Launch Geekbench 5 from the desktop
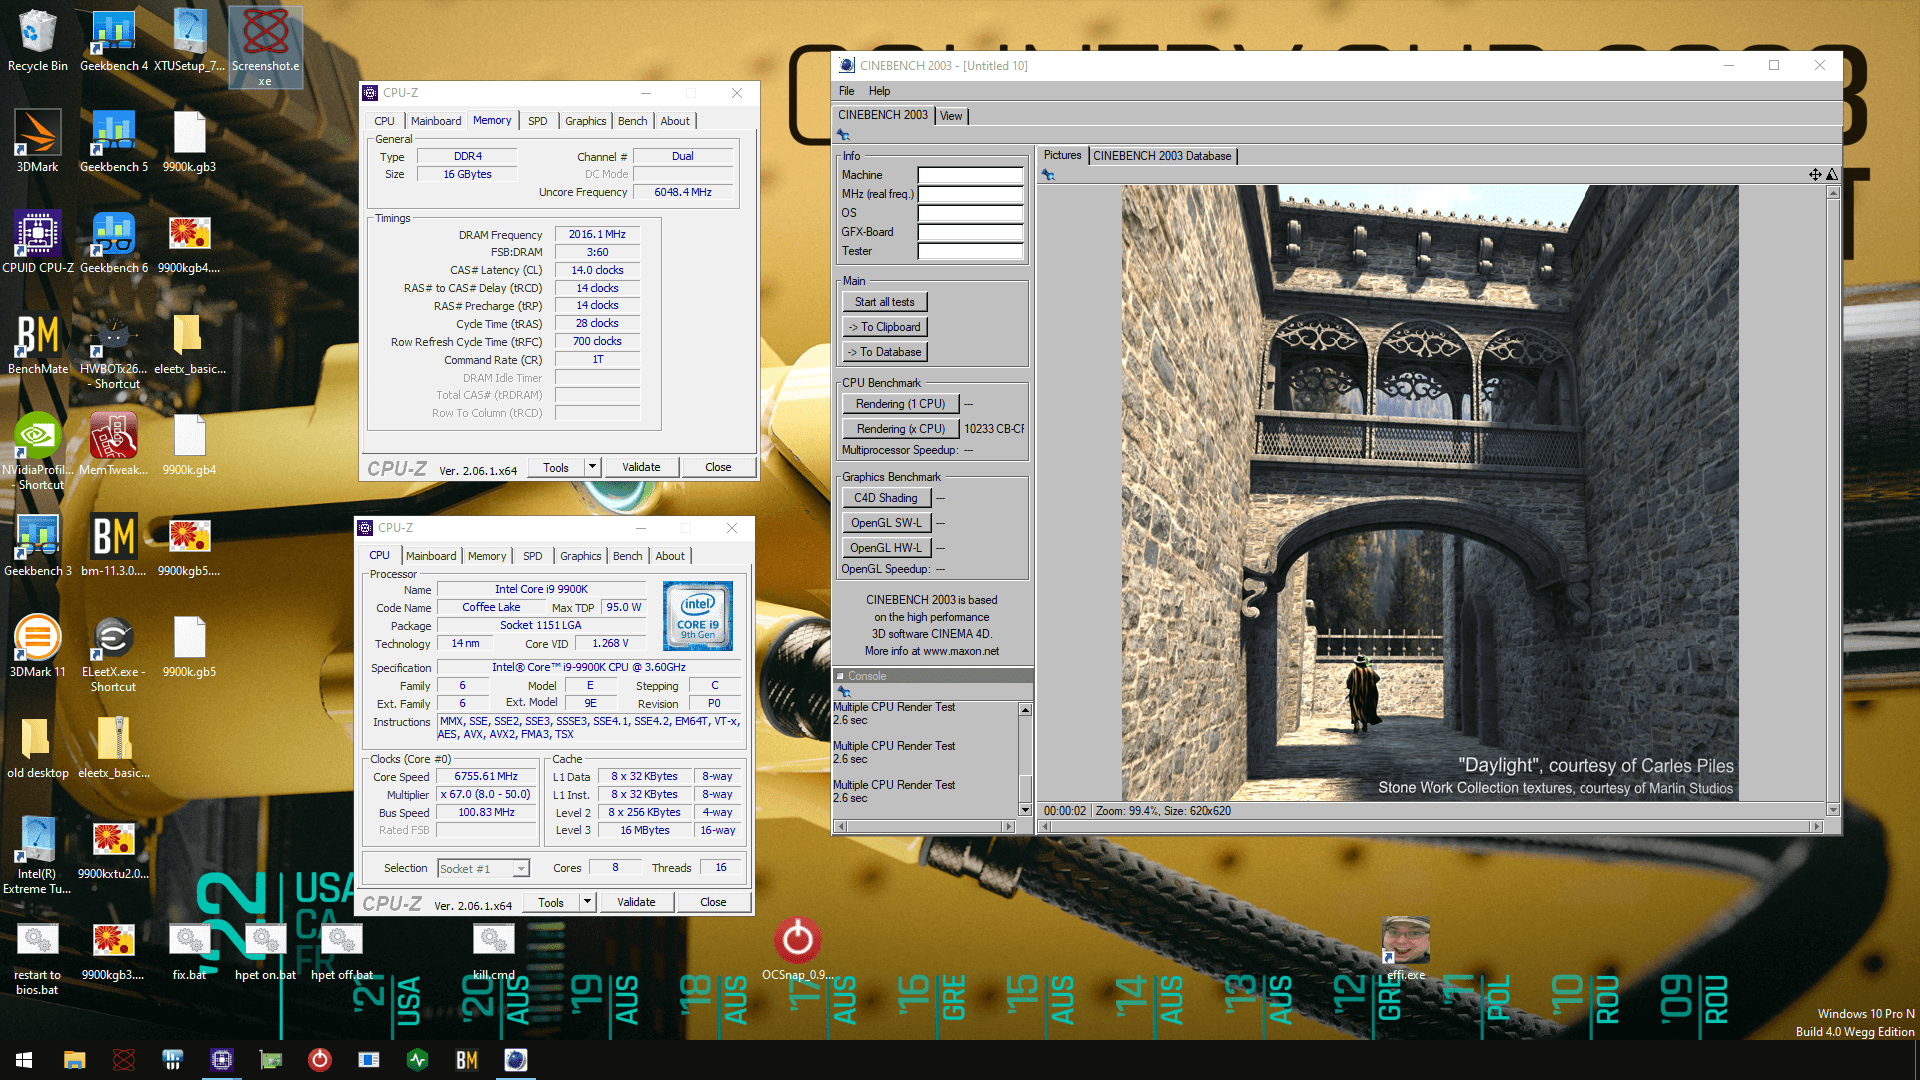The width and height of the screenshot is (1920, 1080). 113,142
